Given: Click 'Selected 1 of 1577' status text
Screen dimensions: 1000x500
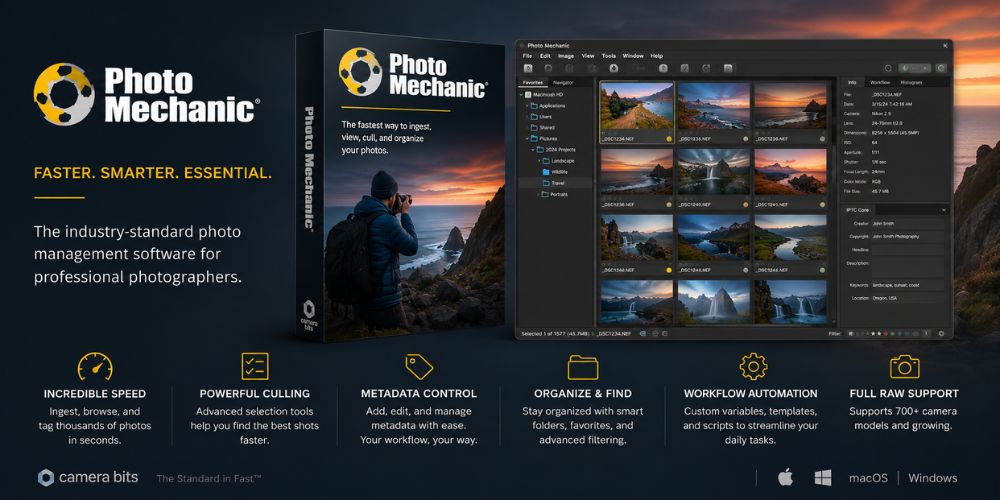Looking at the screenshot, I should click(543, 334).
